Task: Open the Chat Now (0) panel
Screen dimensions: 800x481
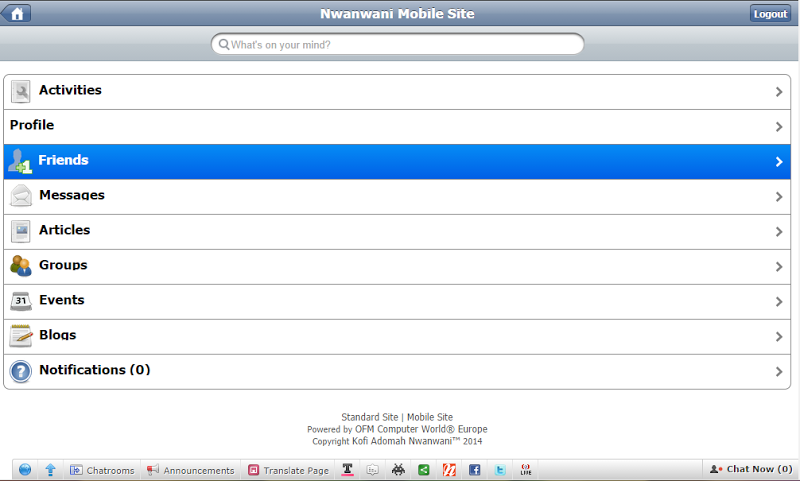Action: point(751,469)
